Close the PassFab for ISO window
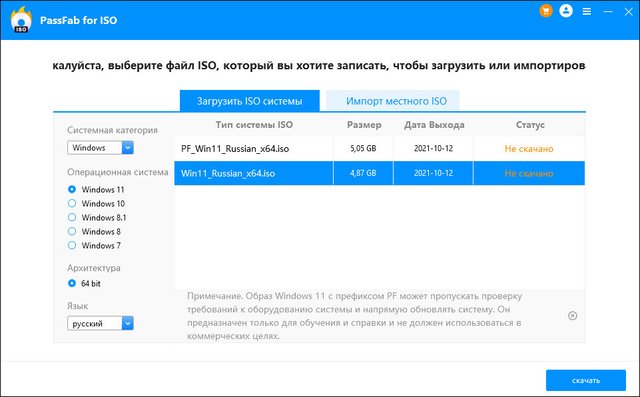640x397 pixels. [629, 12]
